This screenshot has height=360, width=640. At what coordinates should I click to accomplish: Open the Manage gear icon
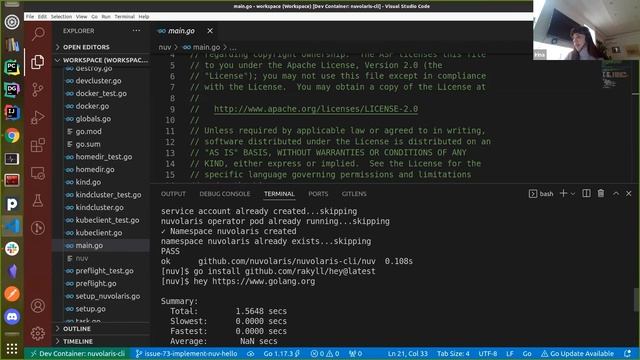pos(38,333)
